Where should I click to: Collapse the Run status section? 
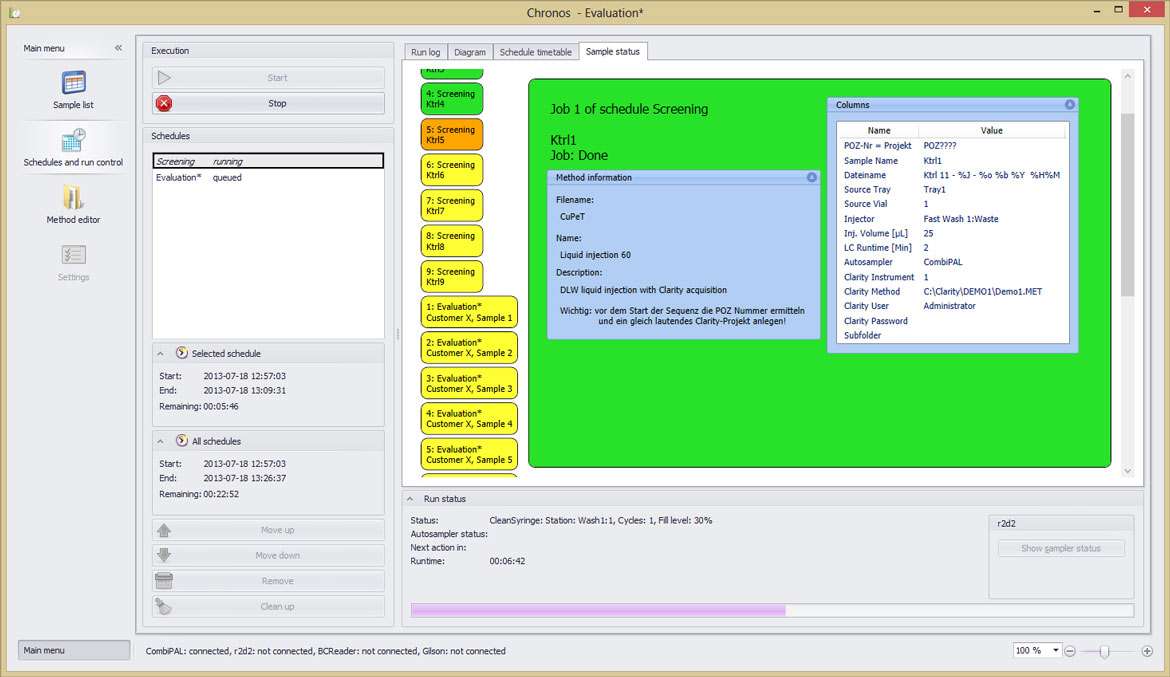410,499
